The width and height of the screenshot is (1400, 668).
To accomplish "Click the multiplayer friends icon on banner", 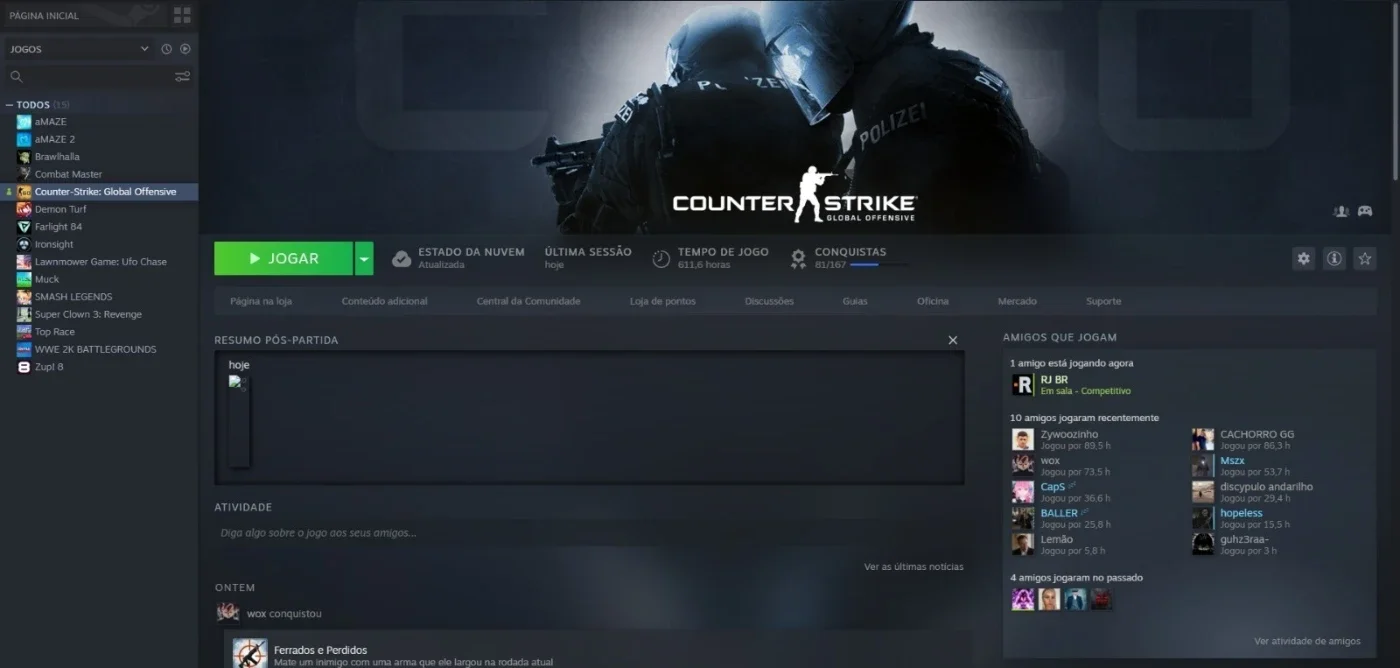I will 1341,211.
